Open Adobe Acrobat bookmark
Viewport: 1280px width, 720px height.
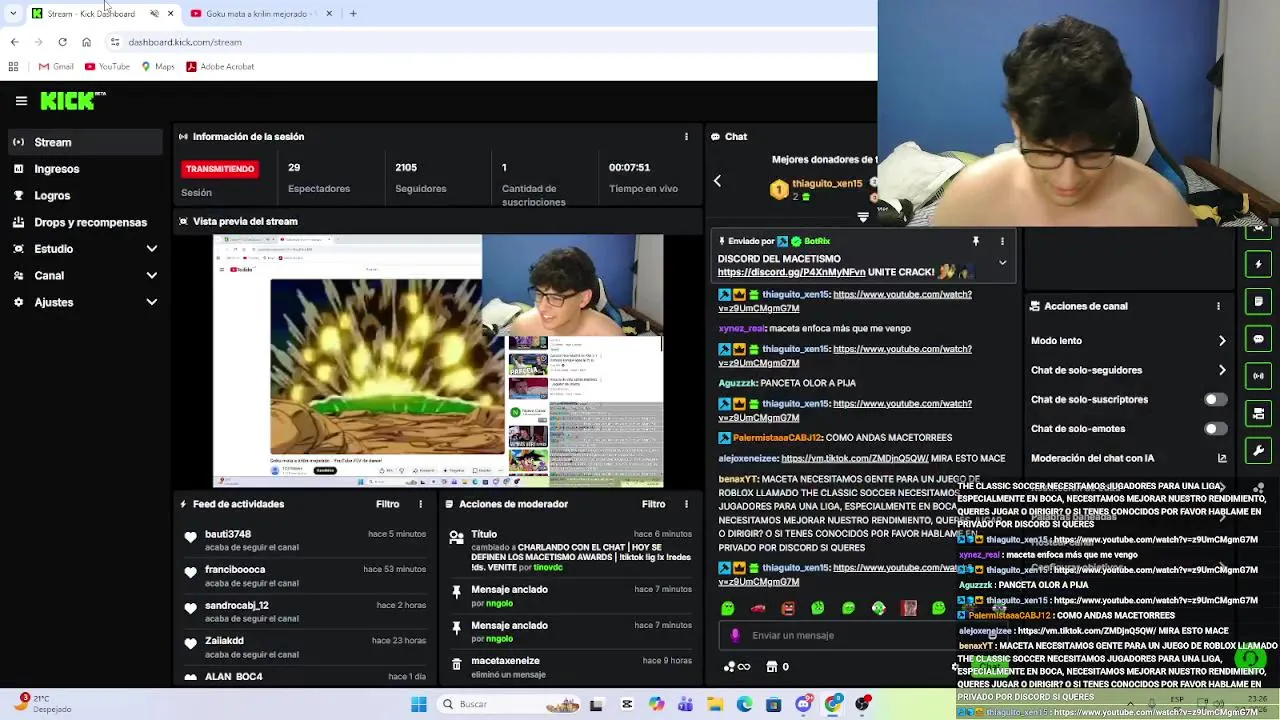pos(220,67)
